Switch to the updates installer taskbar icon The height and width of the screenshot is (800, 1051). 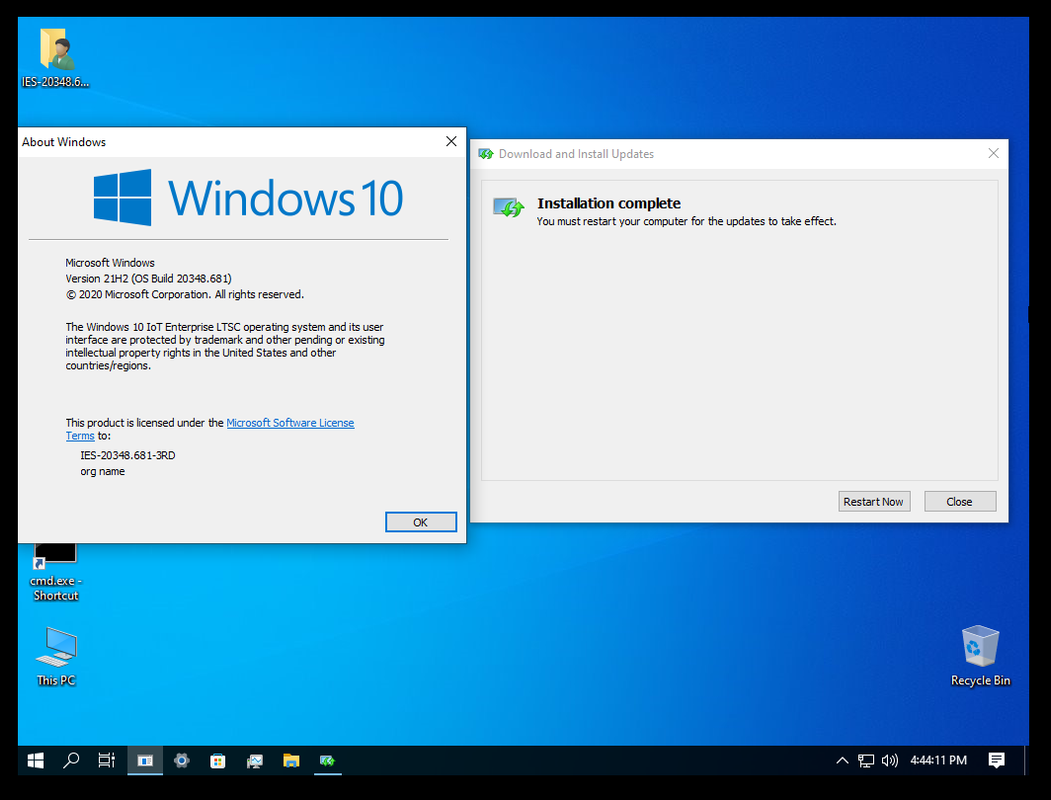pos(327,760)
